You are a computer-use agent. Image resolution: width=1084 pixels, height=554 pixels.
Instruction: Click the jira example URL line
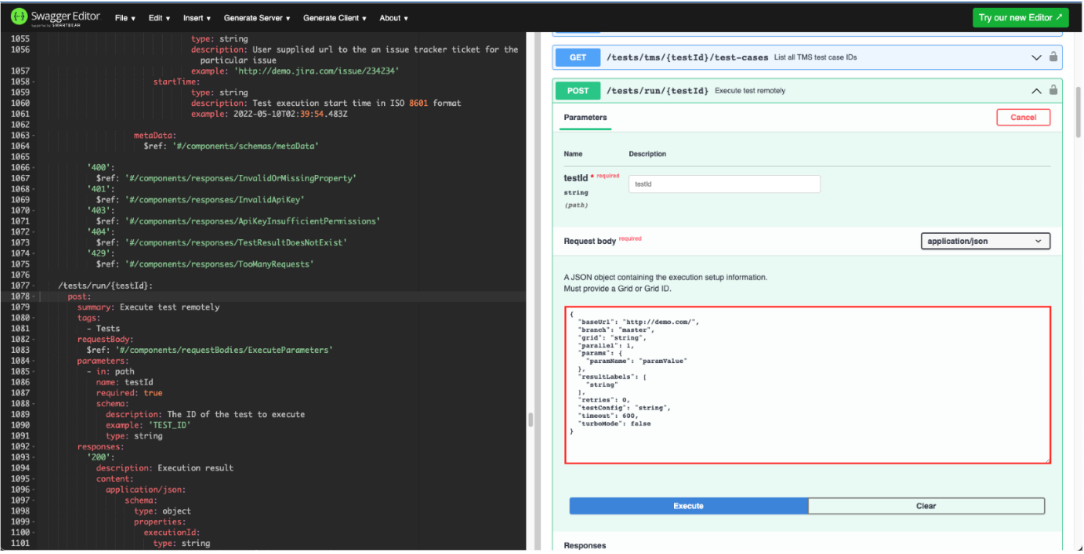(295, 71)
